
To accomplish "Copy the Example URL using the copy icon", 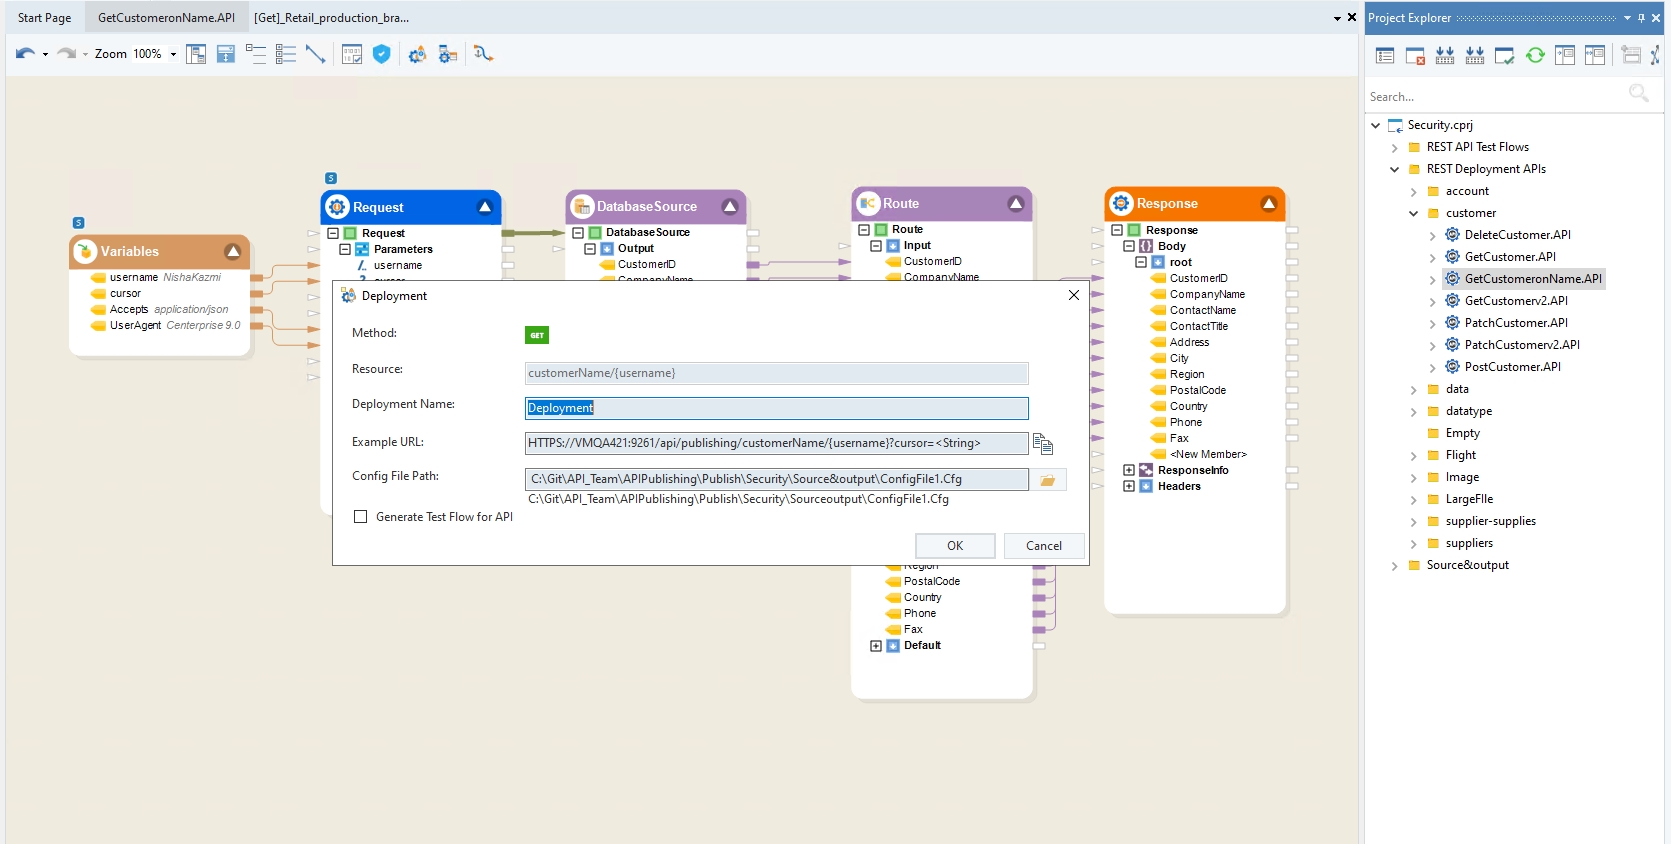I will (x=1043, y=444).
